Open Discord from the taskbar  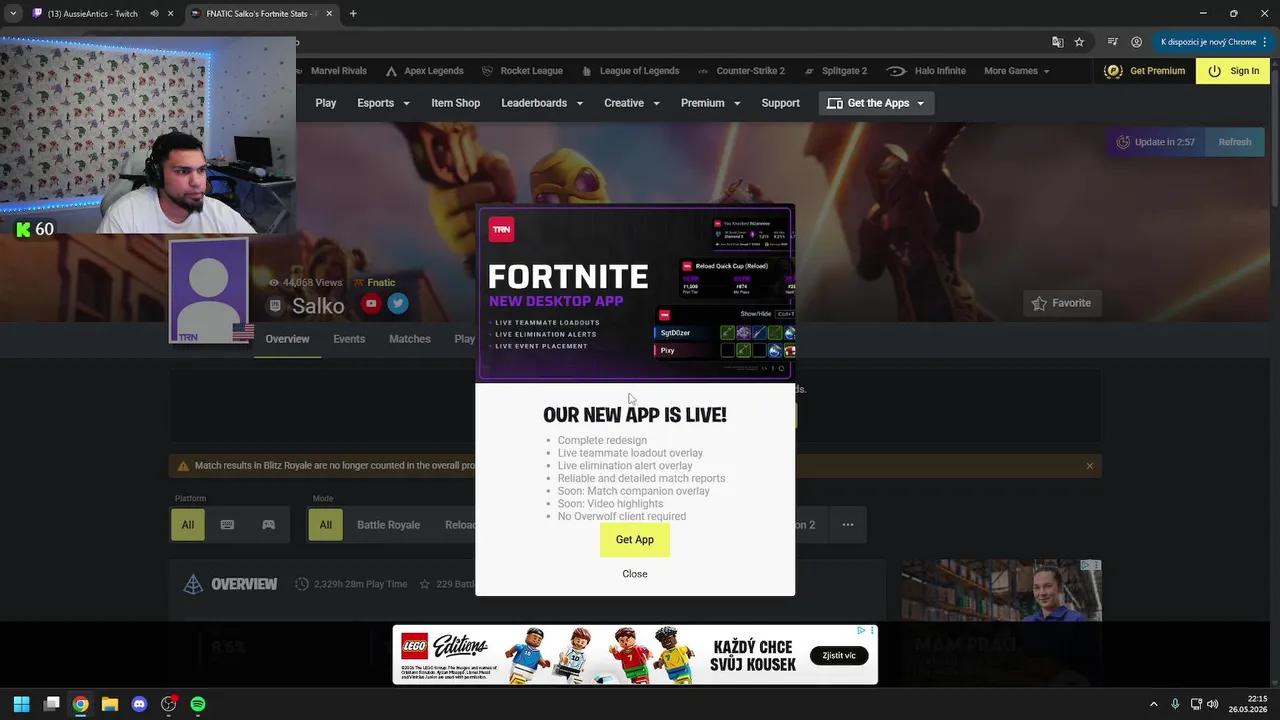(139, 704)
